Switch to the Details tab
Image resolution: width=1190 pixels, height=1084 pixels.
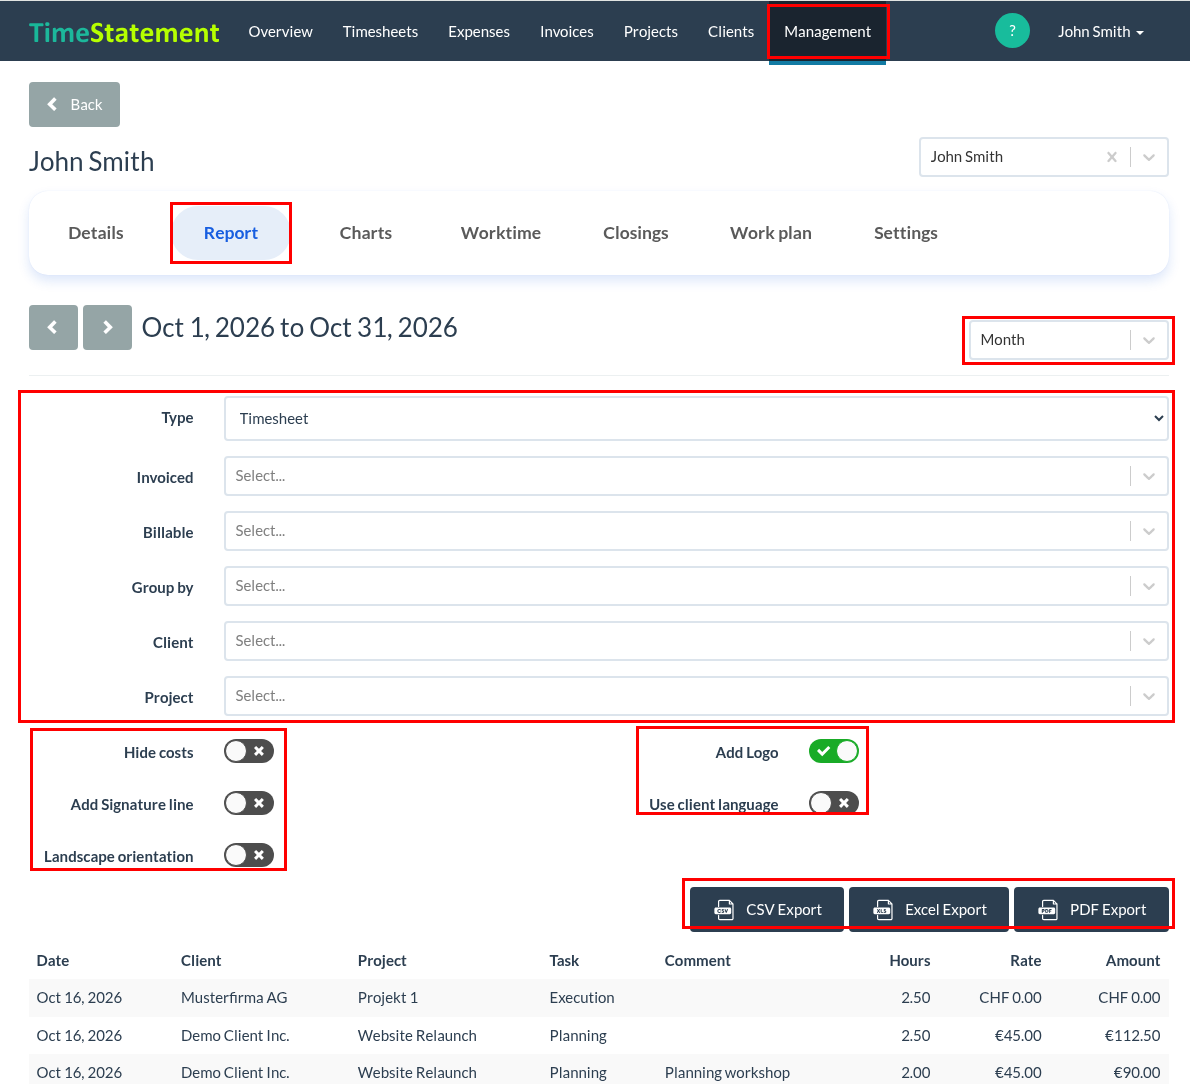pos(96,233)
